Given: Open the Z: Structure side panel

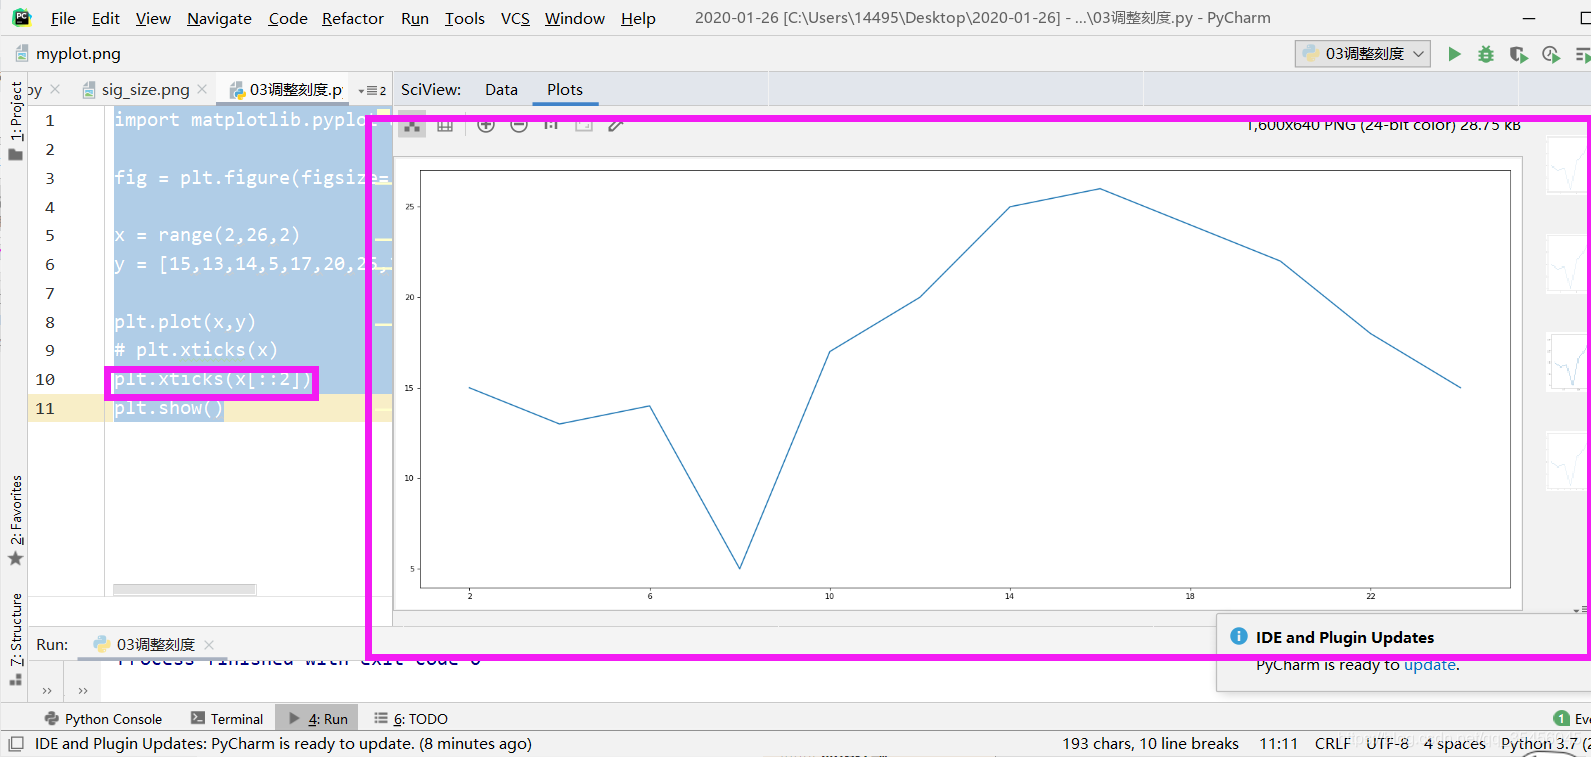Looking at the screenshot, I should [15, 640].
